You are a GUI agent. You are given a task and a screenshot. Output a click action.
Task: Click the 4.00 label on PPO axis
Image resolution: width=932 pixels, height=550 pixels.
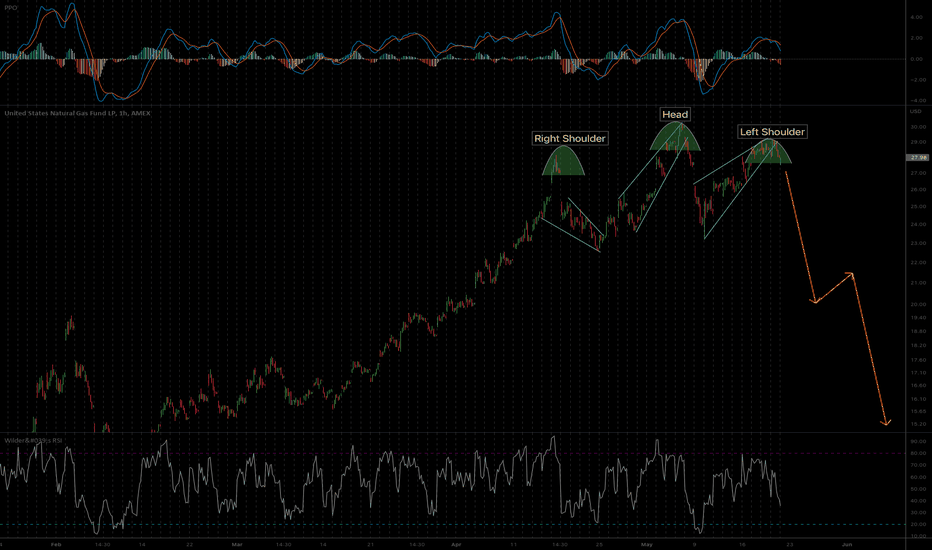tap(917, 17)
